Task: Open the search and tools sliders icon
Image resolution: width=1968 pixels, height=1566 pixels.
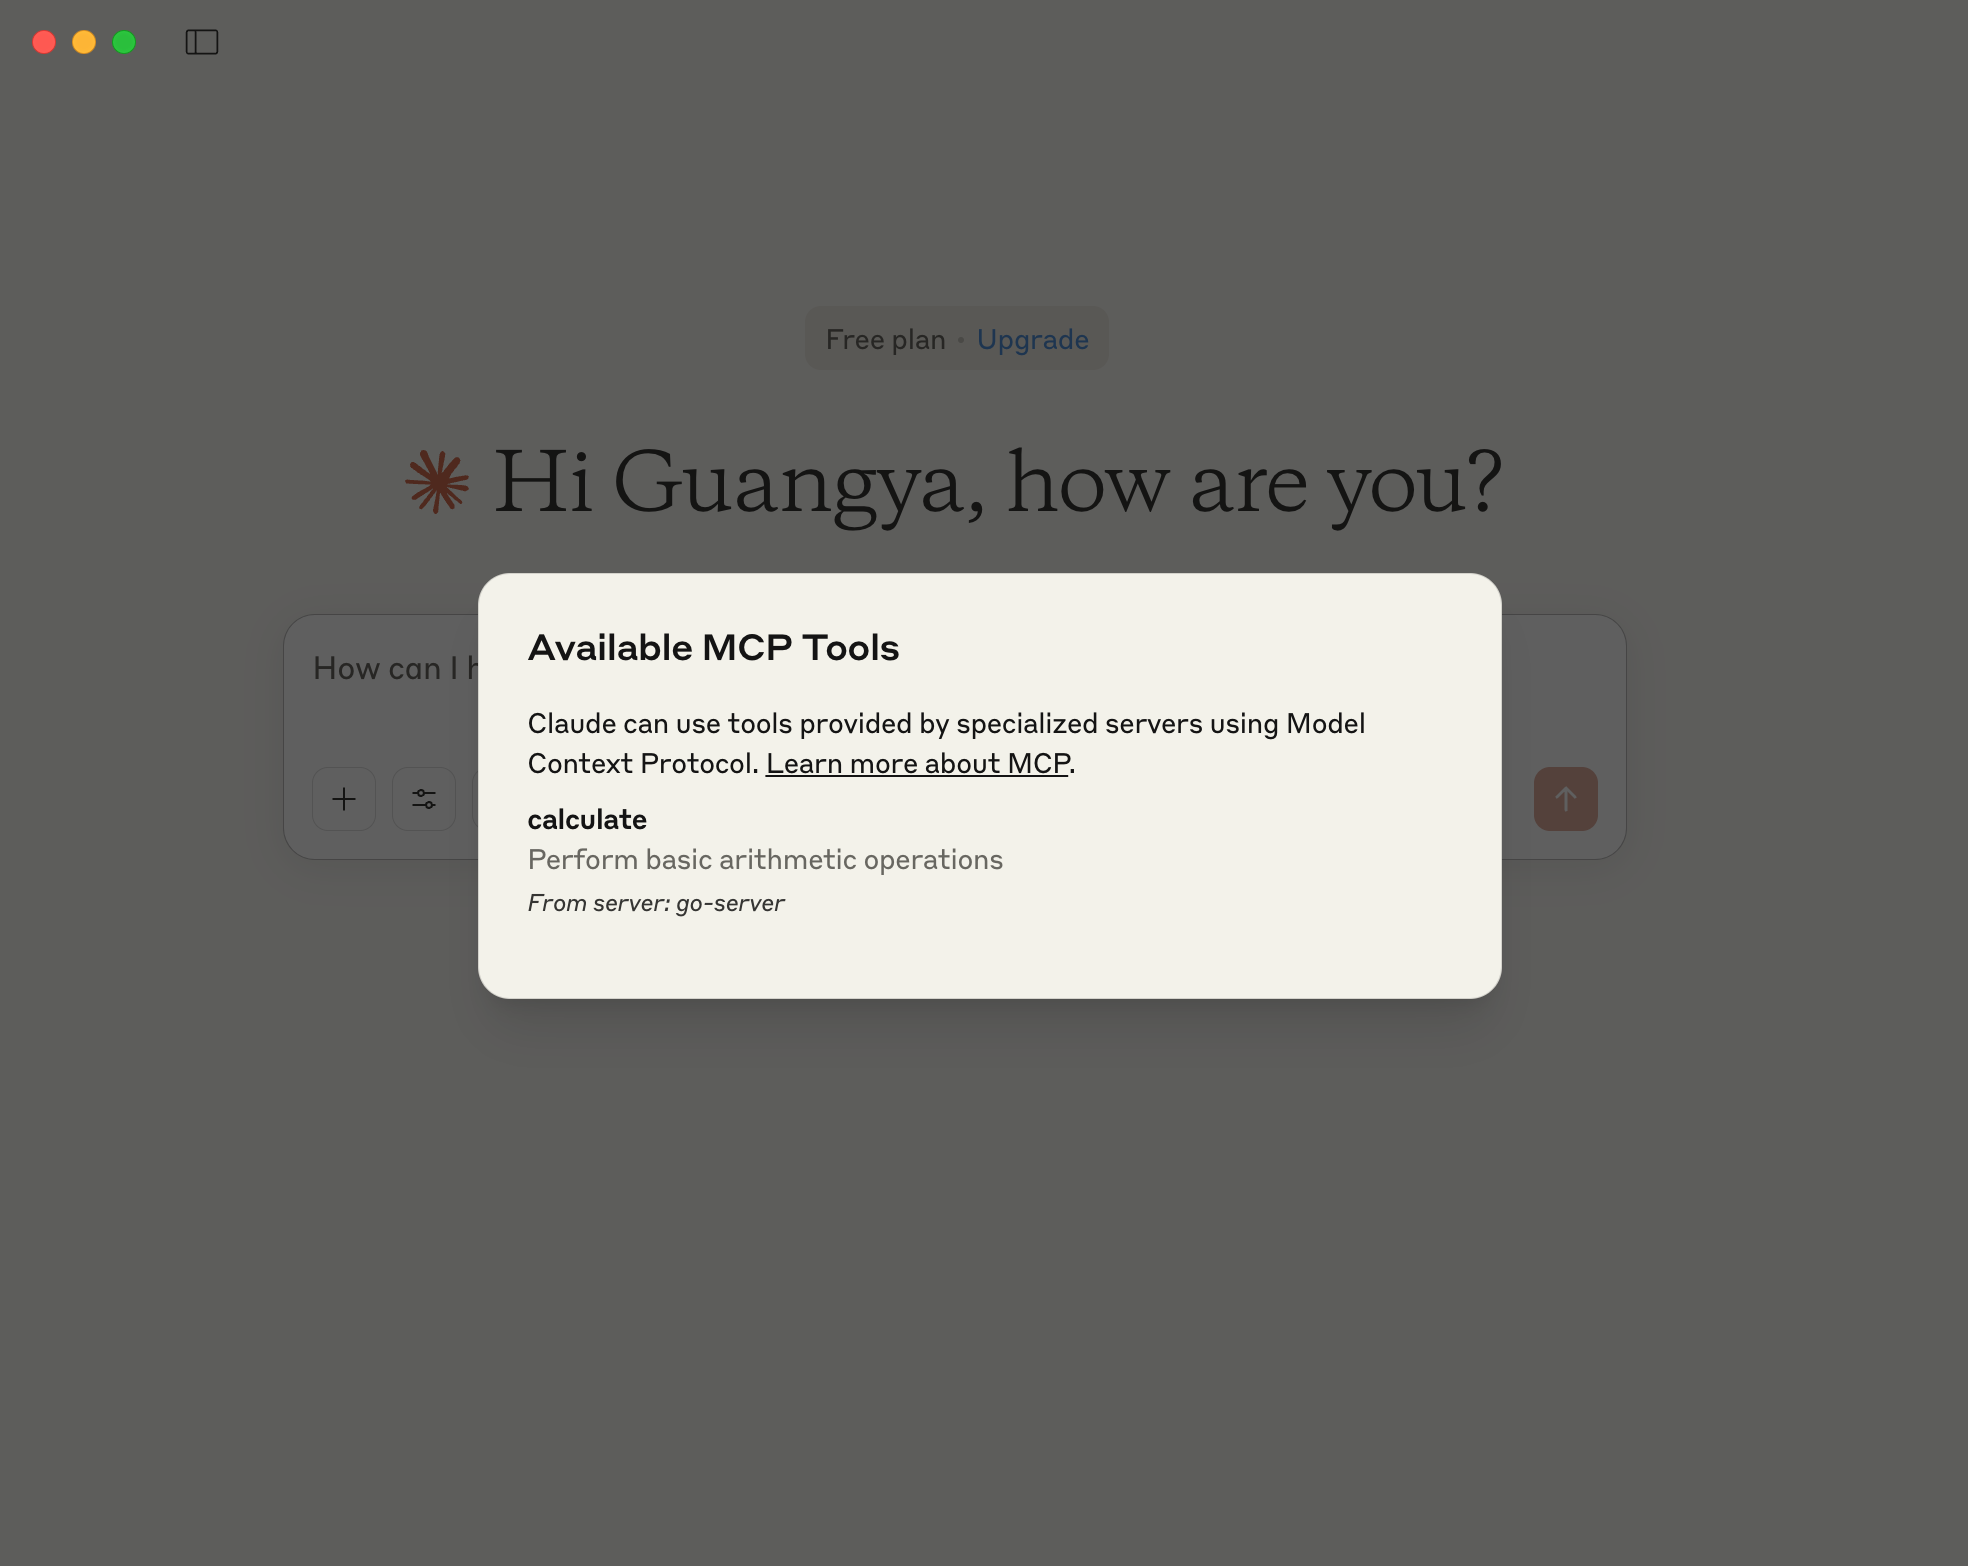Action: click(424, 799)
